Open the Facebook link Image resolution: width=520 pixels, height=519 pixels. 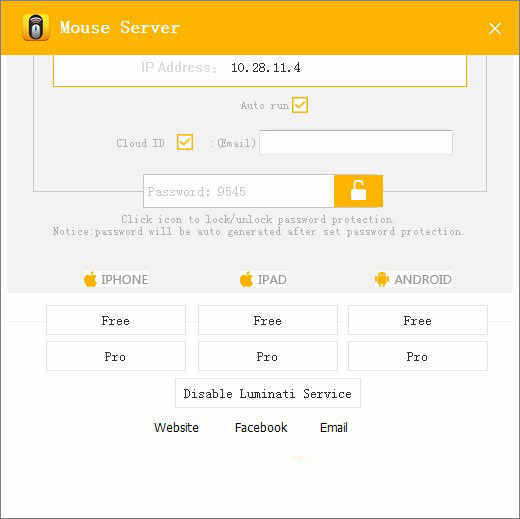point(261,427)
